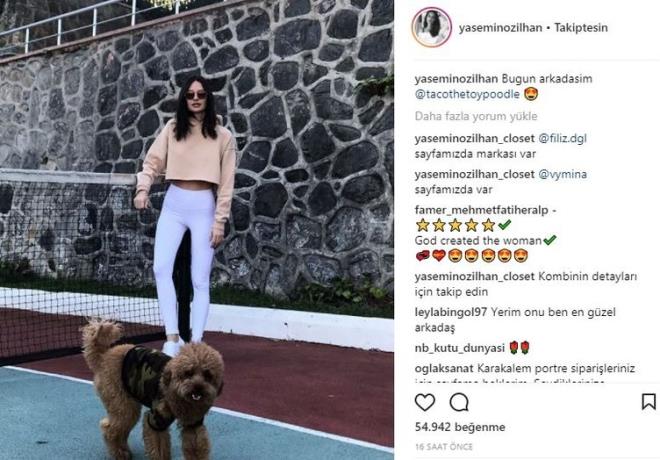Screen dimensions: 660x460
Task: Load more comments via Daha fazla yorum yükle
Action: tap(476, 116)
